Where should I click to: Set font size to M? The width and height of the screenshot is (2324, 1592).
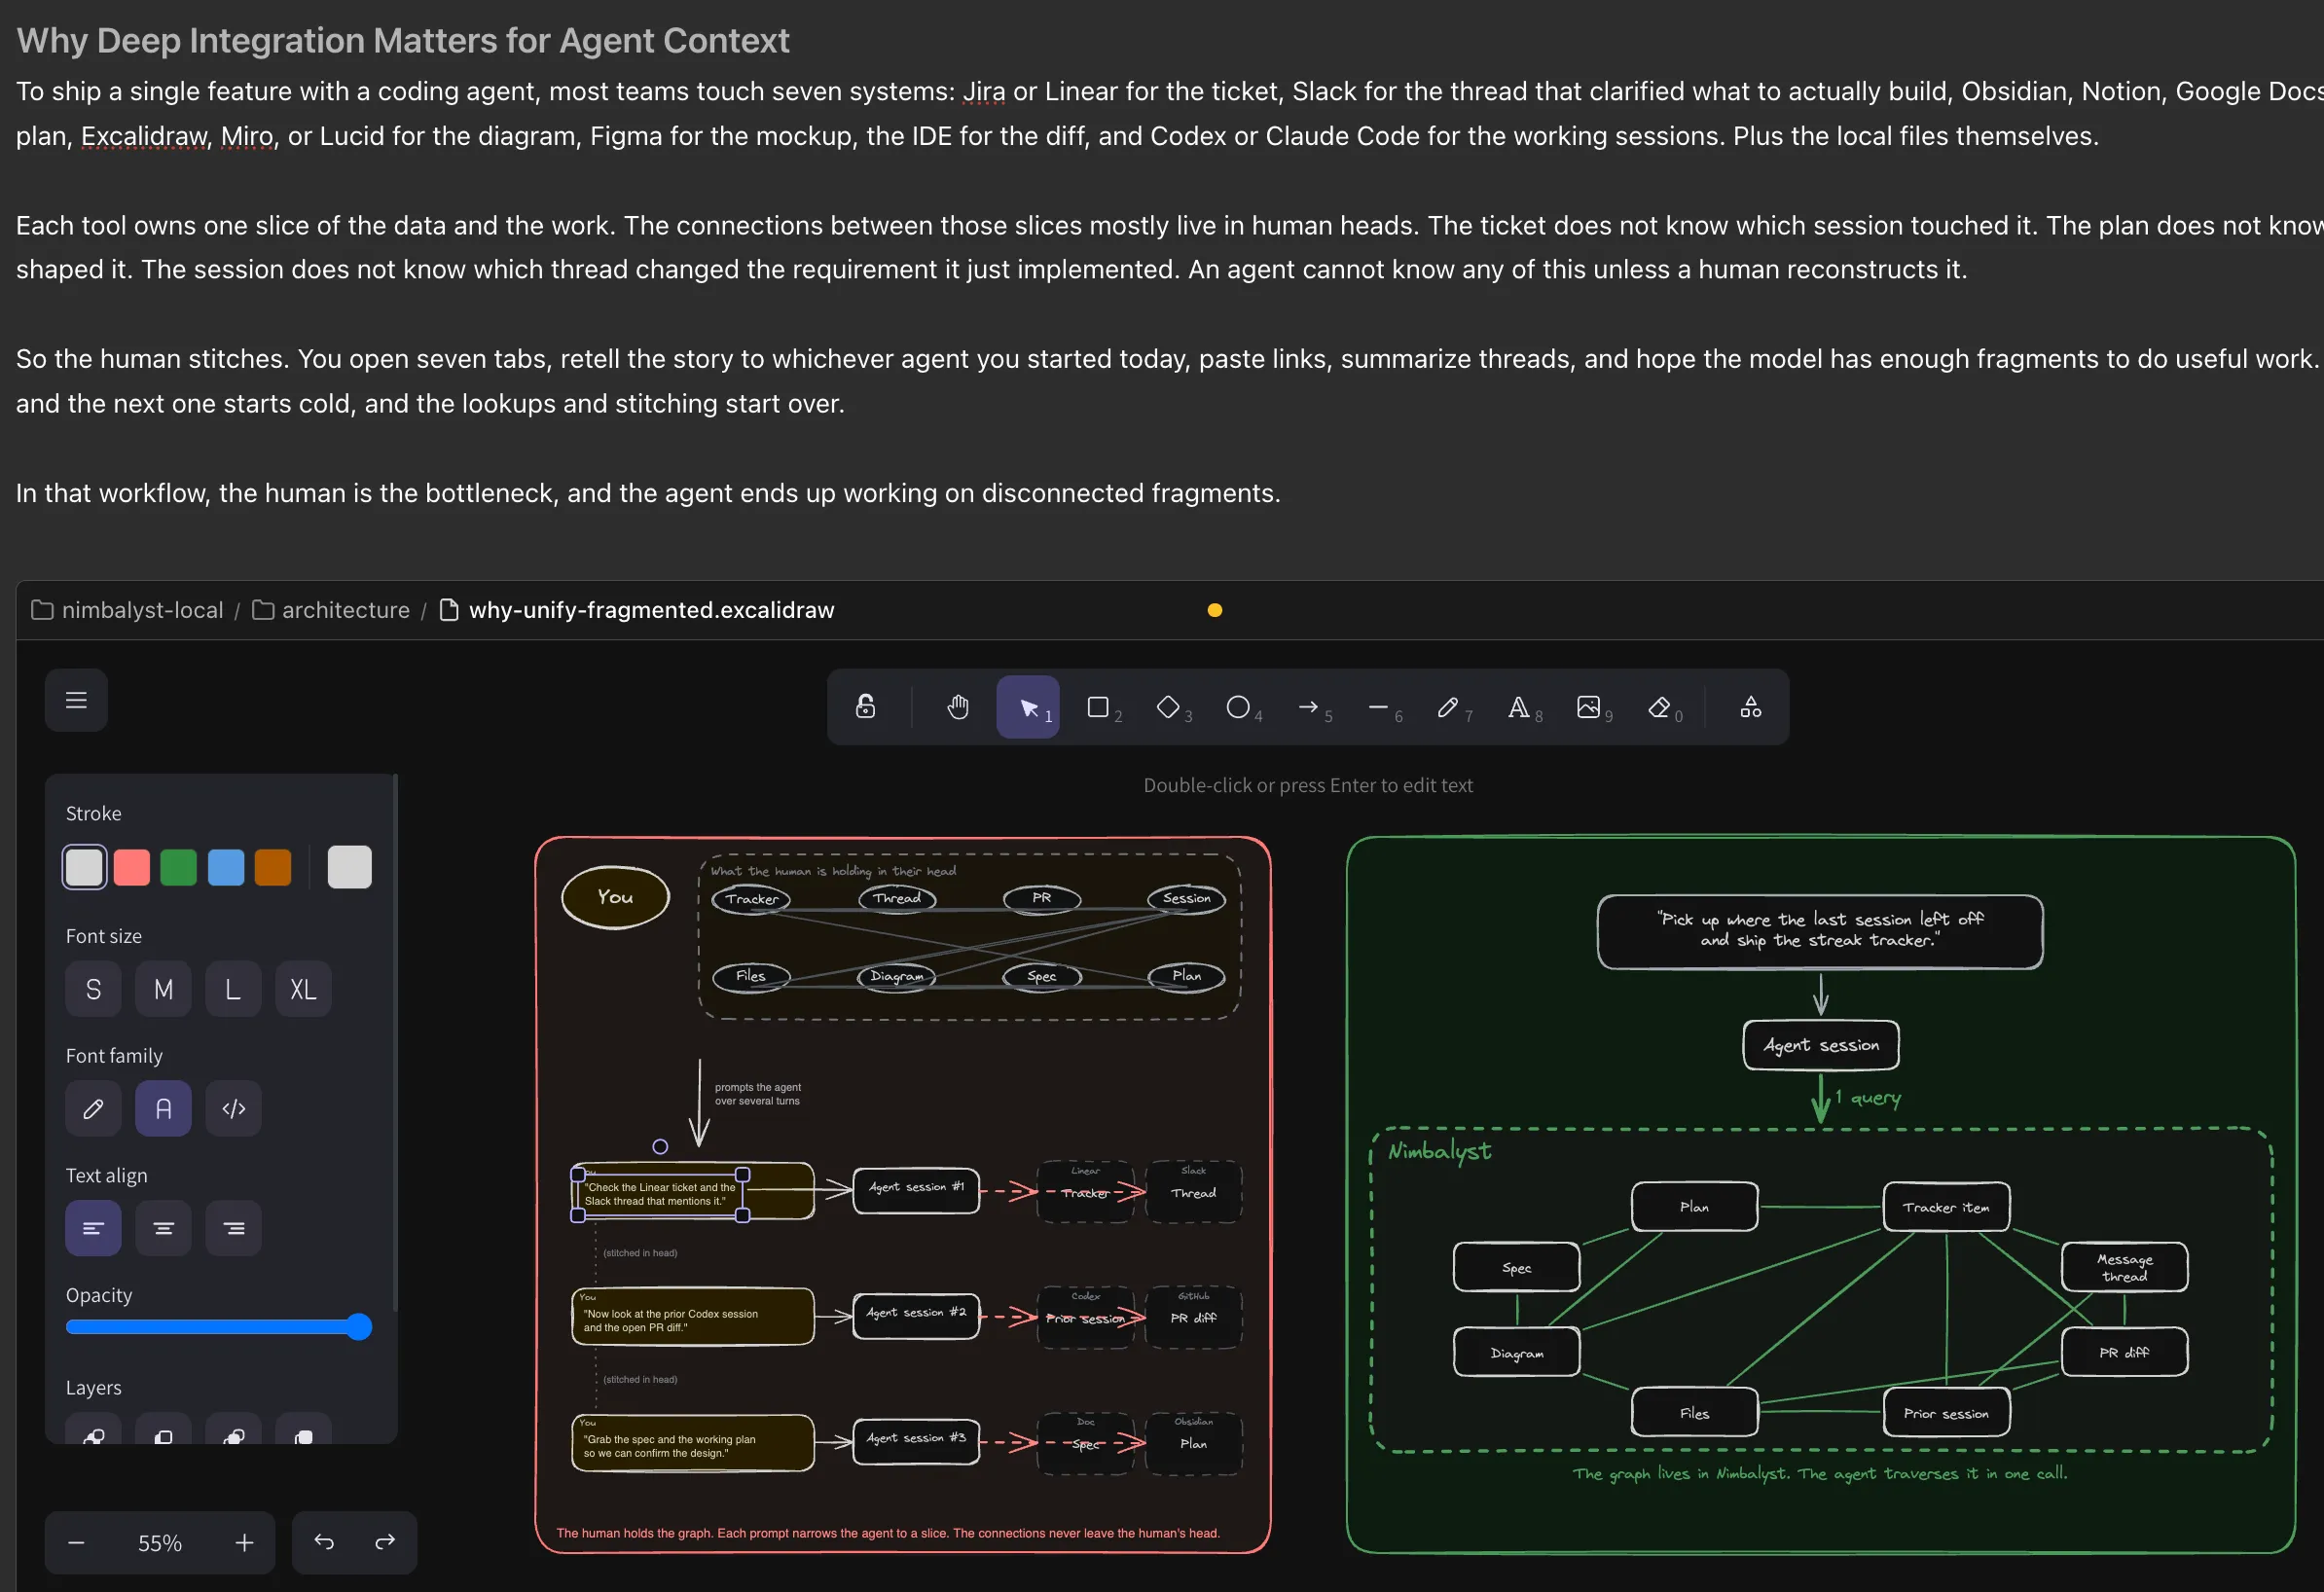coord(163,989)
